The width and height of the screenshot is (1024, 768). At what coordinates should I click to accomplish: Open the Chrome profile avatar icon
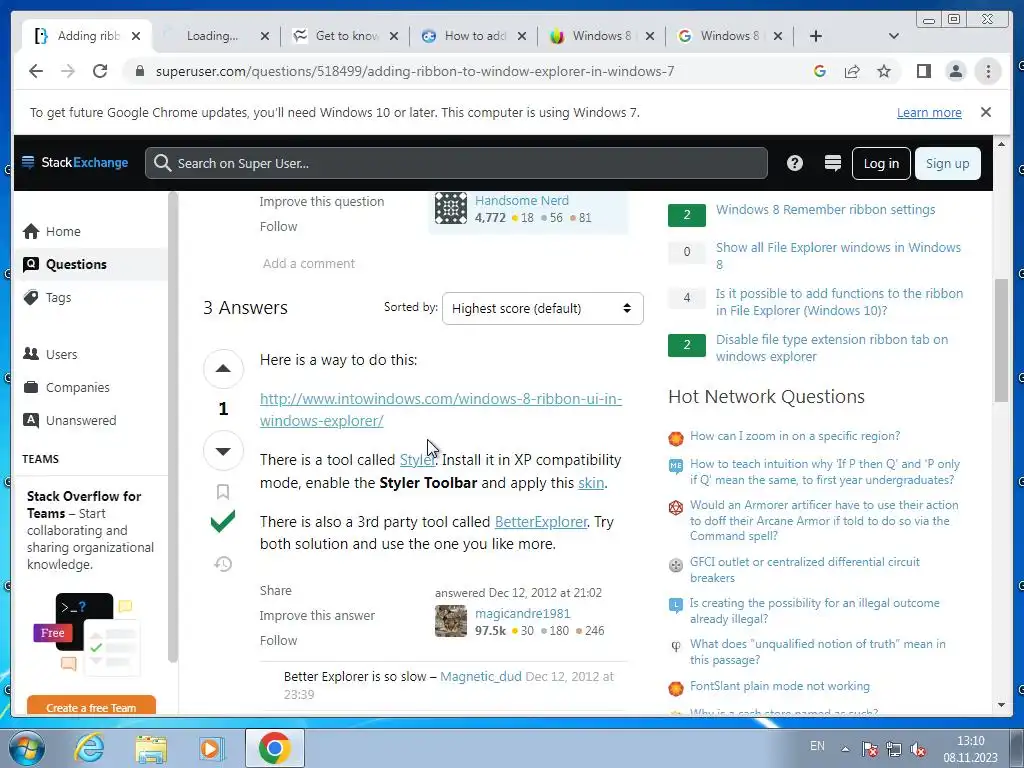click(955, 71)
